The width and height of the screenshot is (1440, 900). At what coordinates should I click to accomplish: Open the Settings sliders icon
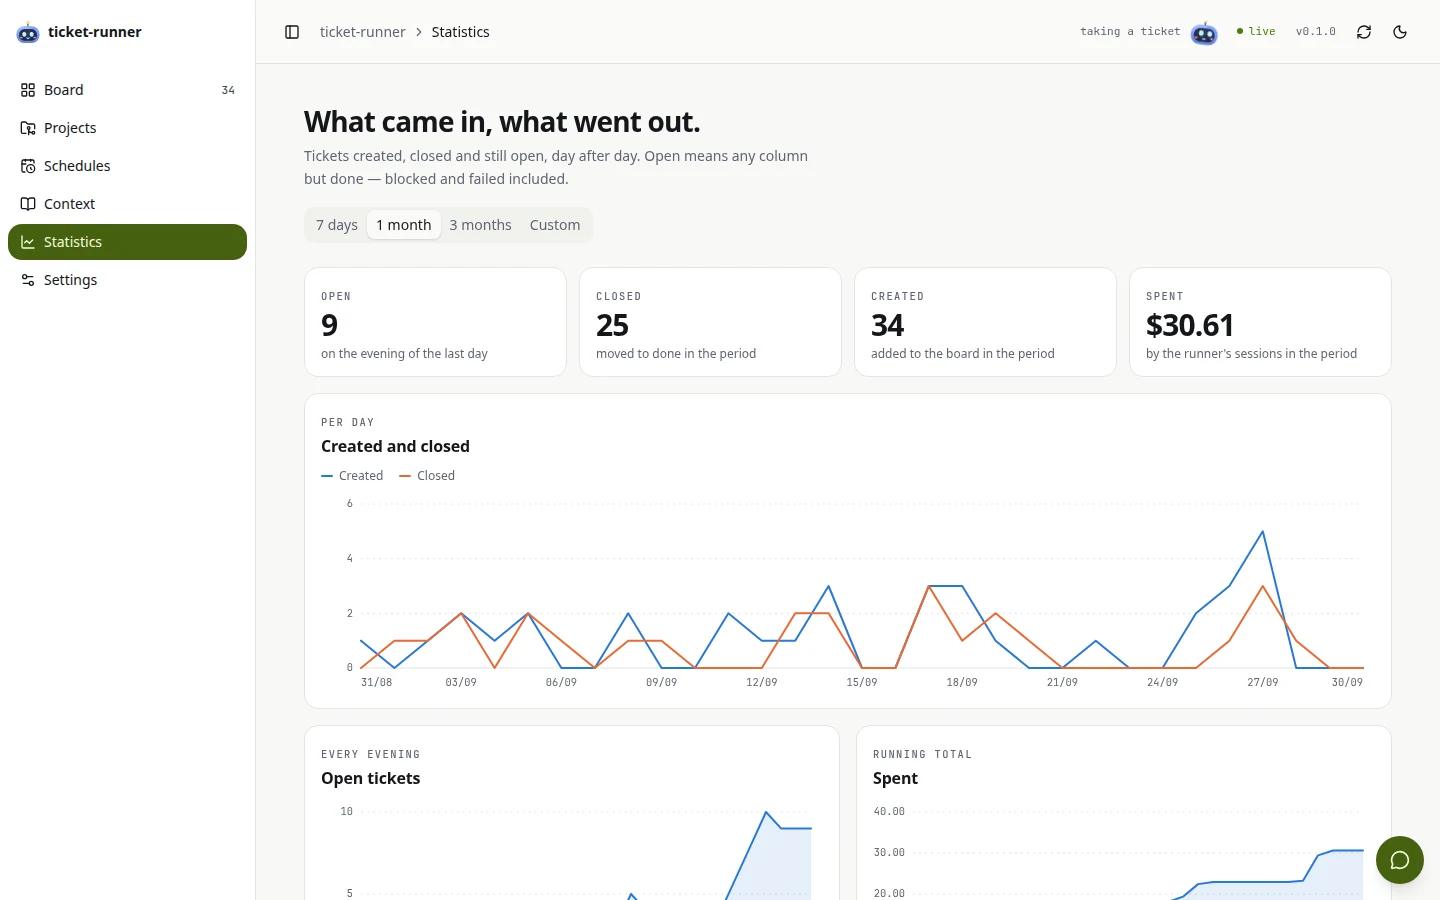(28, 280)
